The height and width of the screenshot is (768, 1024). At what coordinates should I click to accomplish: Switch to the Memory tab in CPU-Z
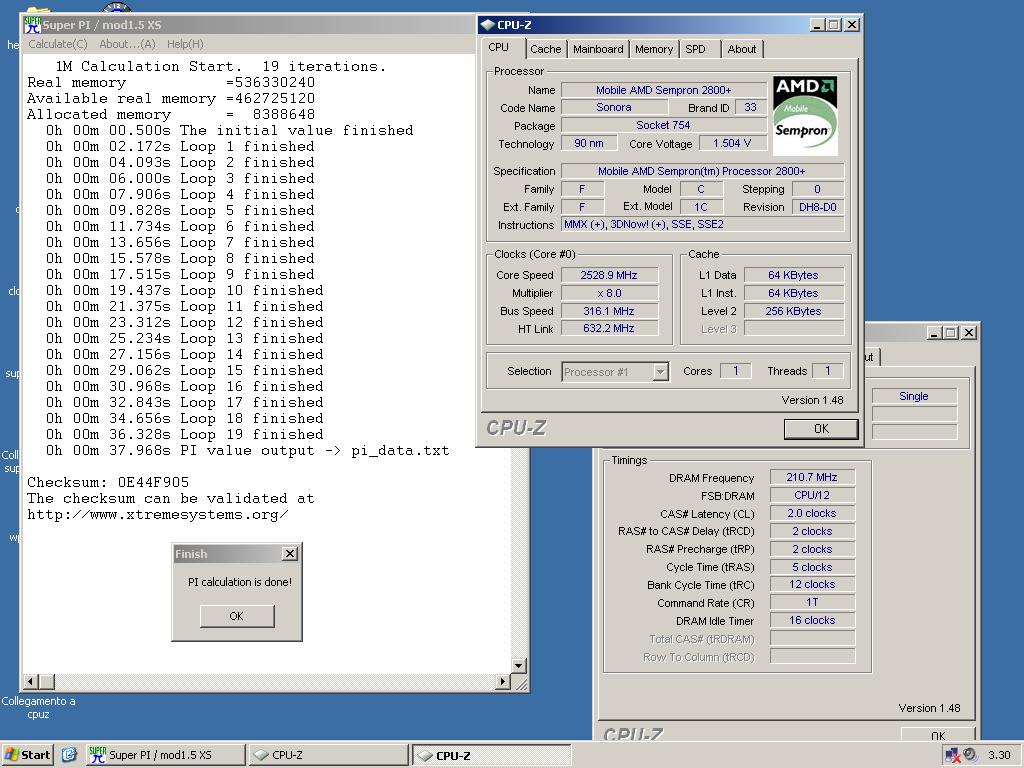pyautogui.click(x=654, y=49)
